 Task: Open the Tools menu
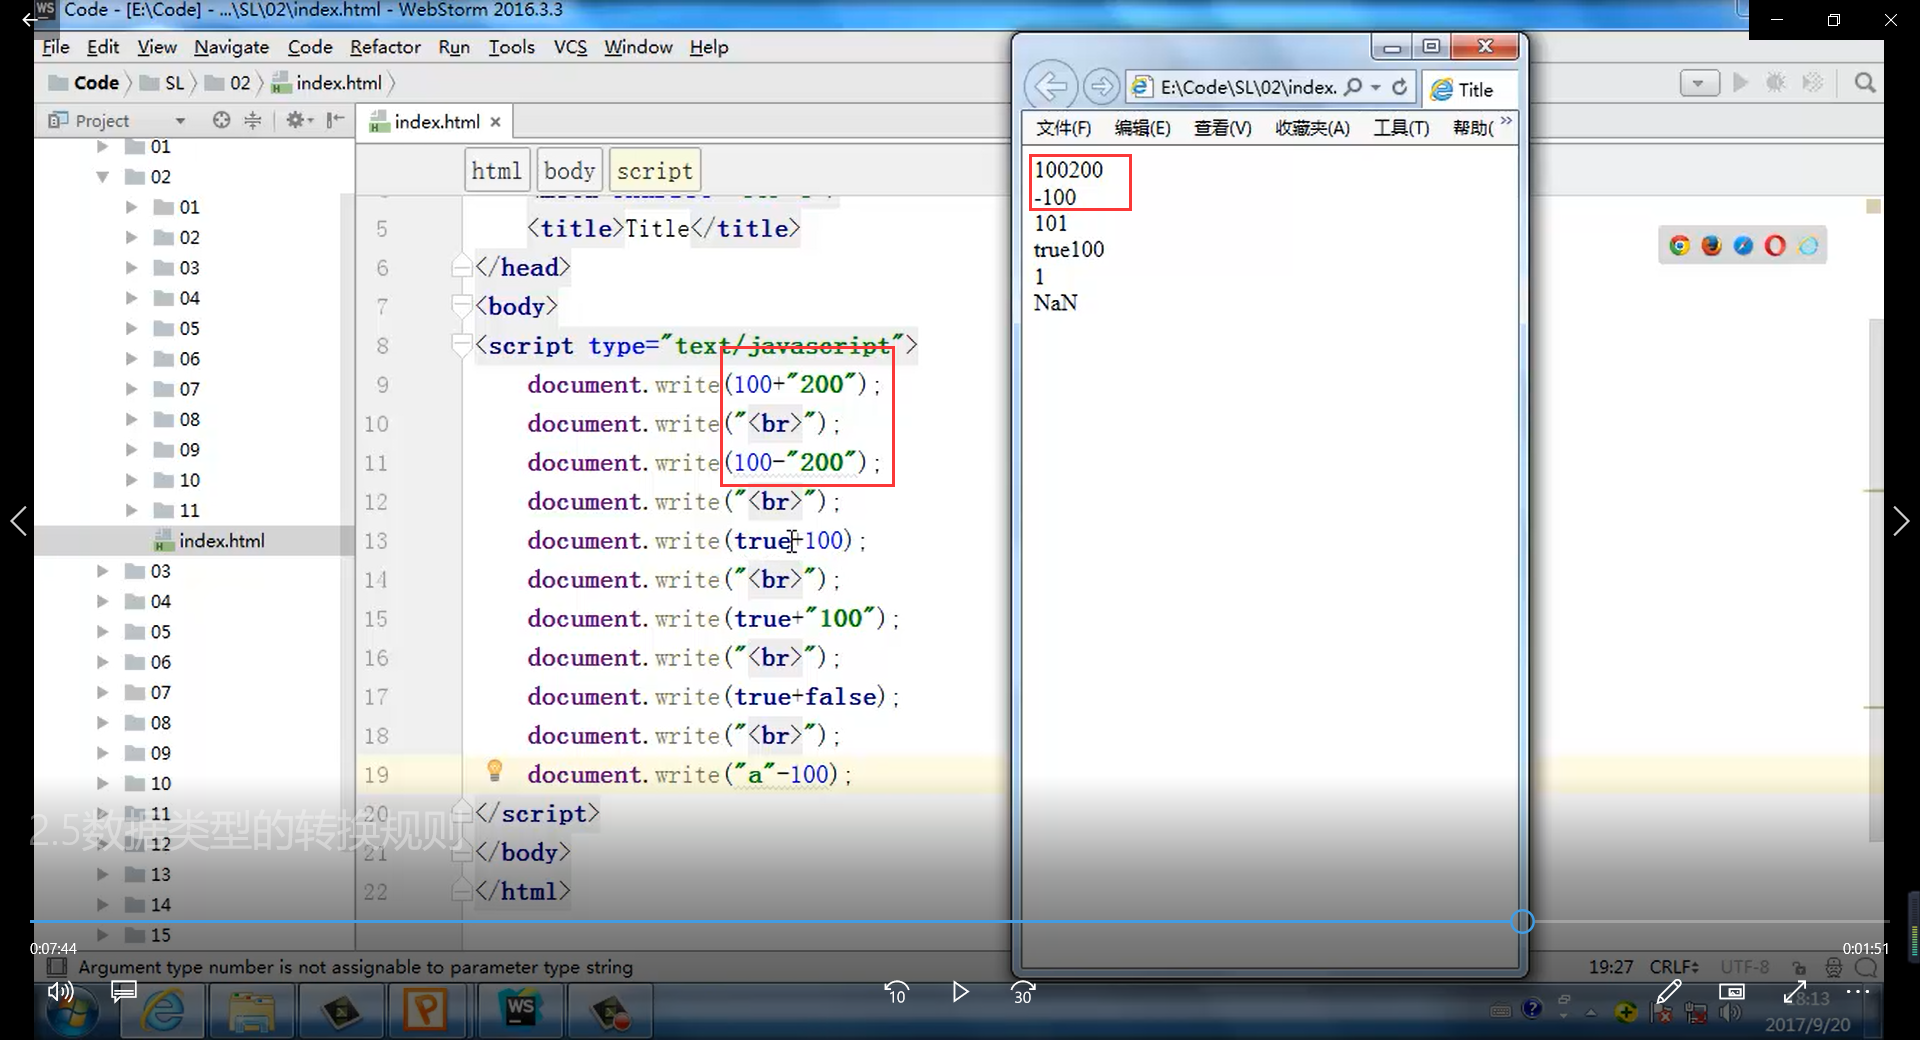point(511,47)
